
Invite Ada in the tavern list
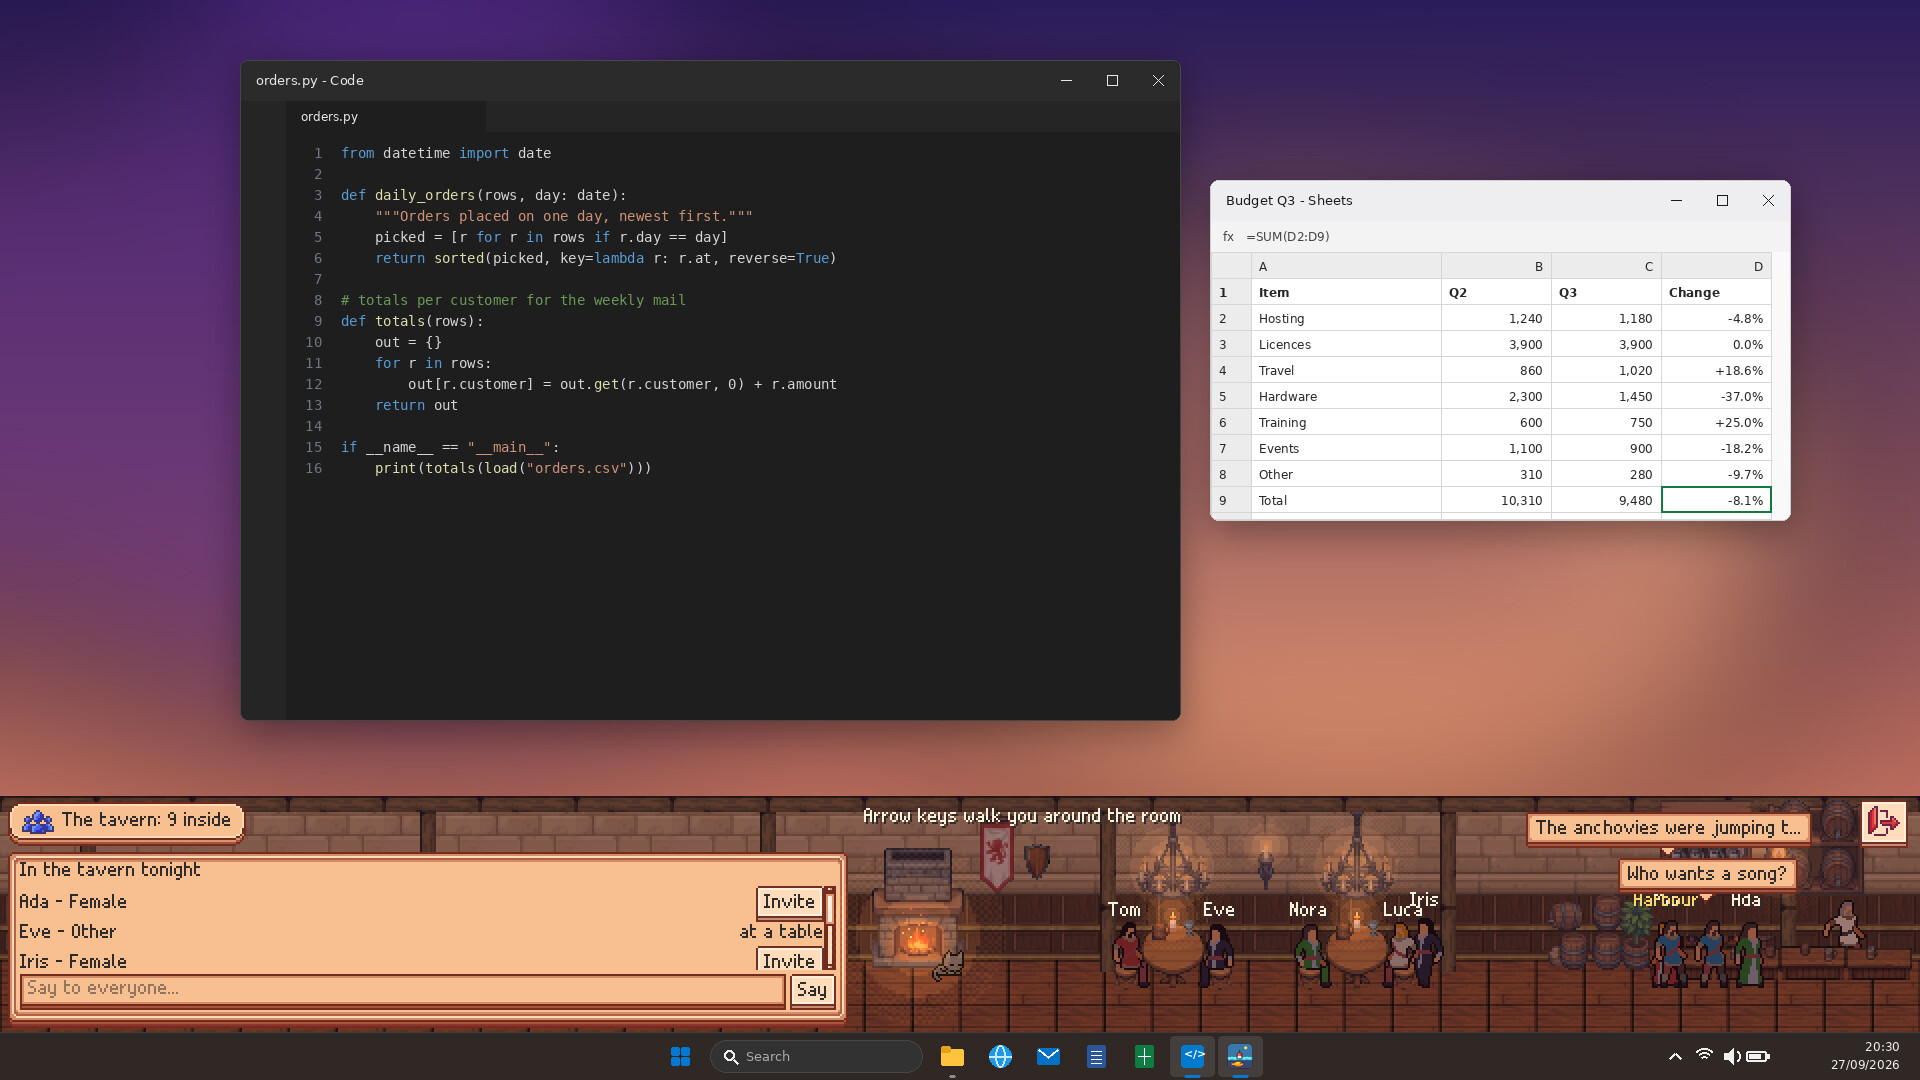point(789,901)
